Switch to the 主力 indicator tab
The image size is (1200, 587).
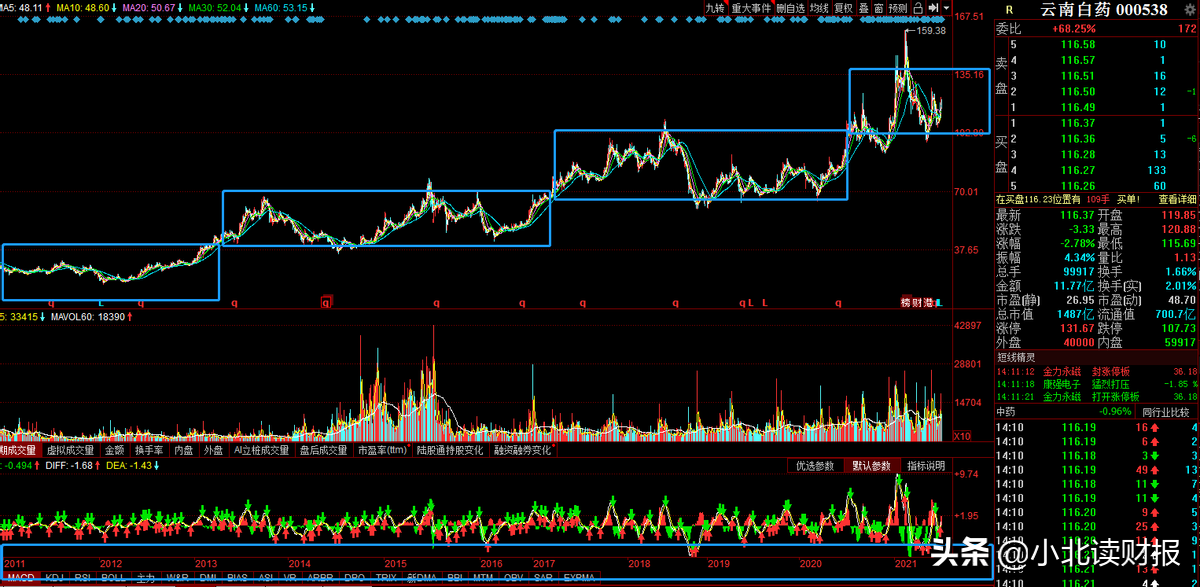[146, 578]
